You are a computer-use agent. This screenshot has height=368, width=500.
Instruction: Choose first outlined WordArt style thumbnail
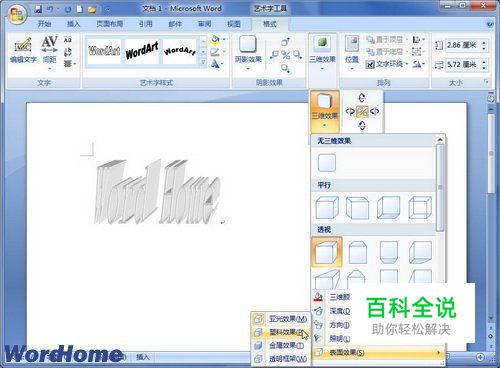pos(104,51)
